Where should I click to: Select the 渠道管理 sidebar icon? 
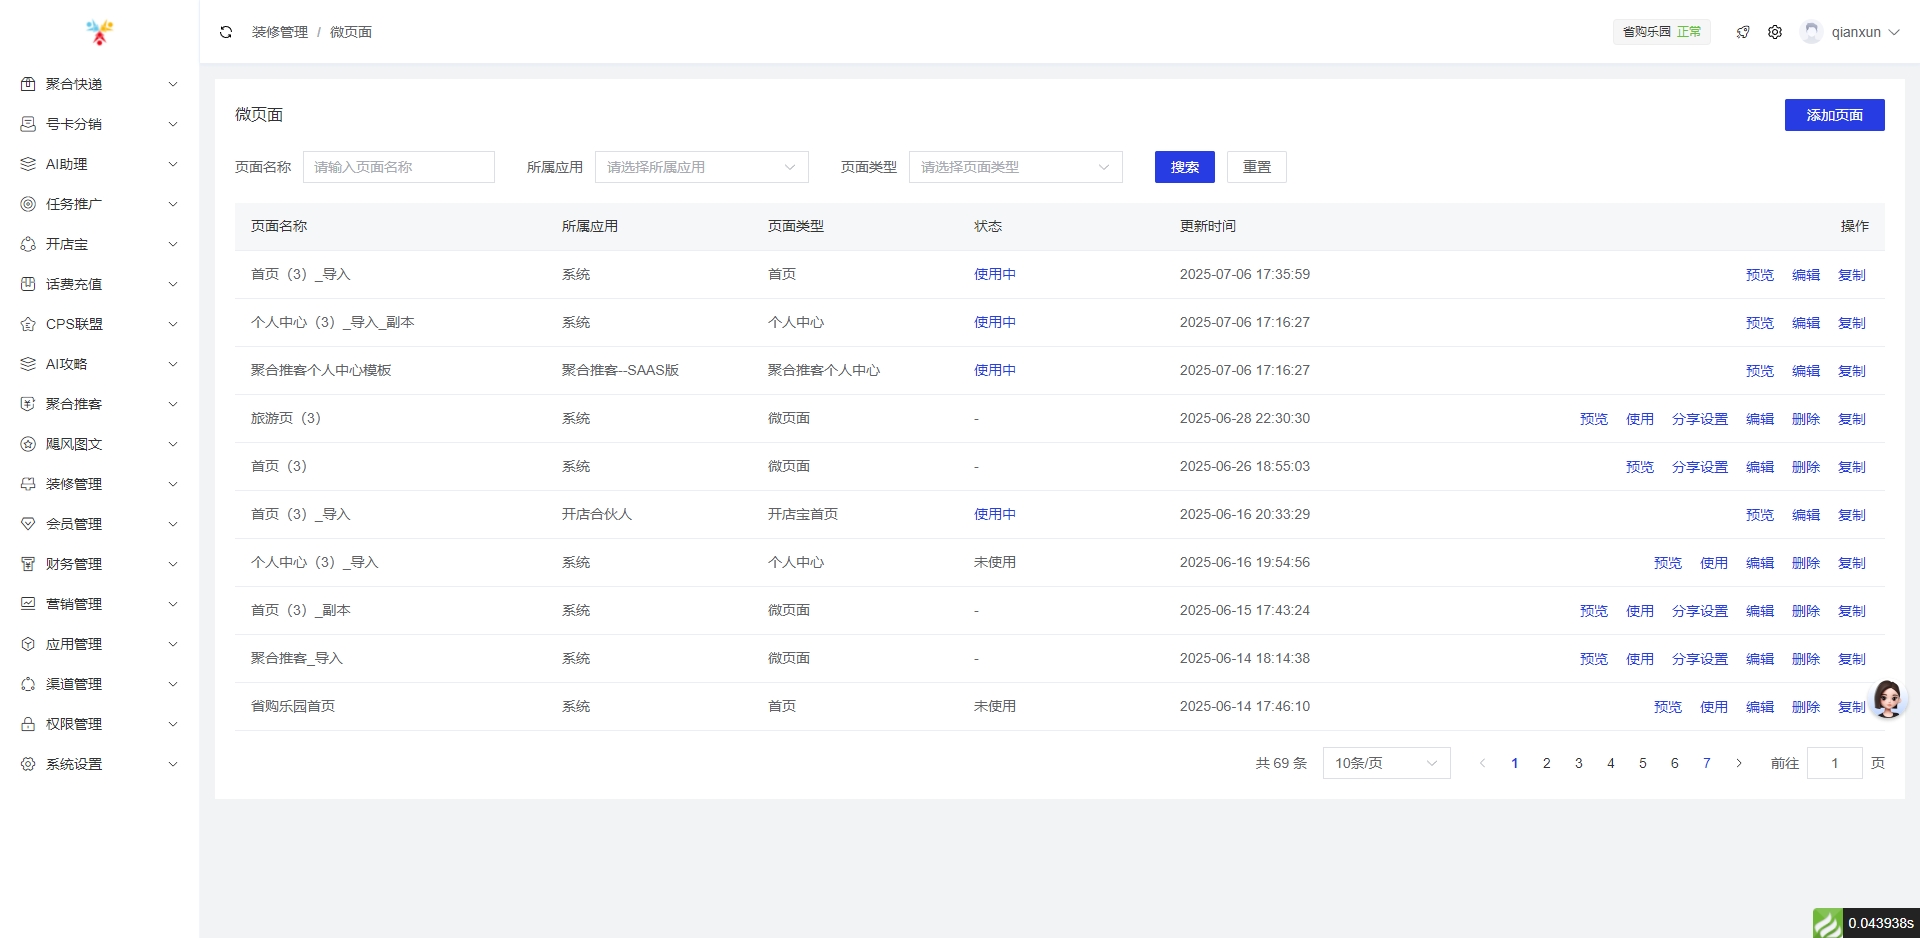click(x=27, y=684)
